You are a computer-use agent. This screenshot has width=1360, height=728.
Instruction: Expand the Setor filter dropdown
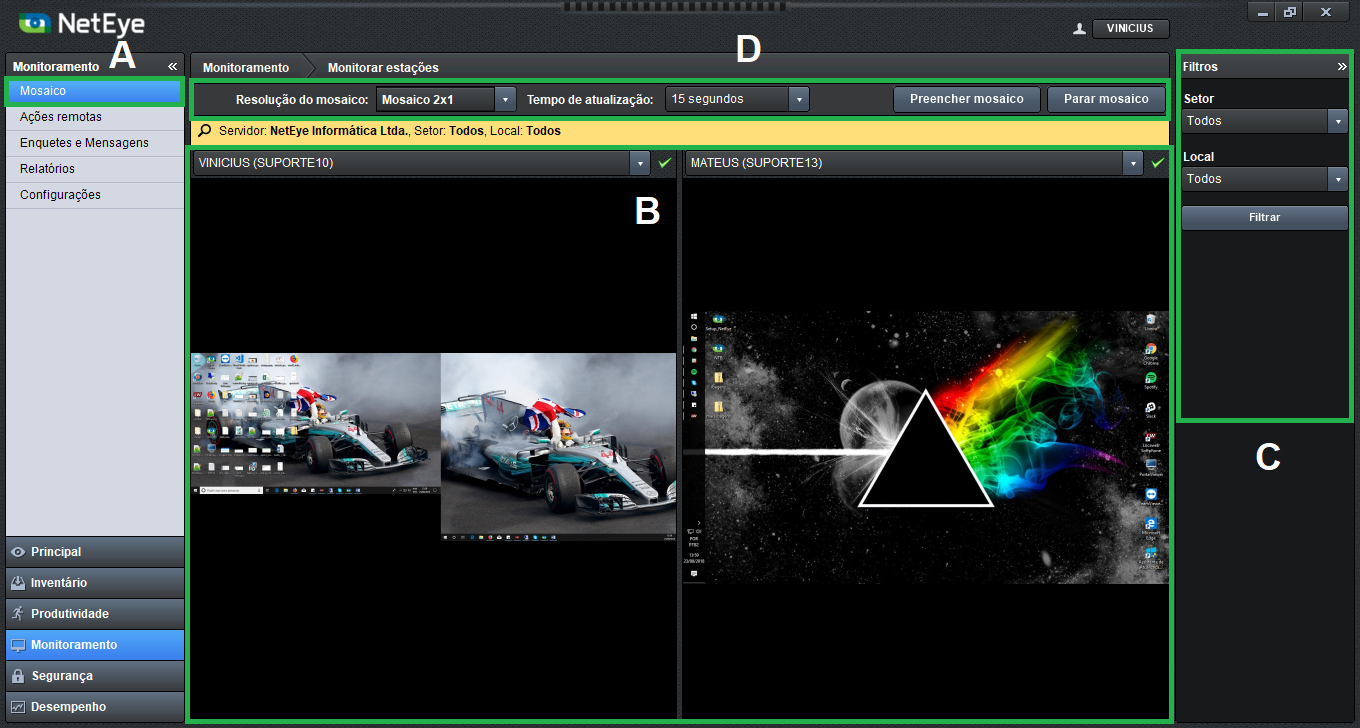point(1338,121)
